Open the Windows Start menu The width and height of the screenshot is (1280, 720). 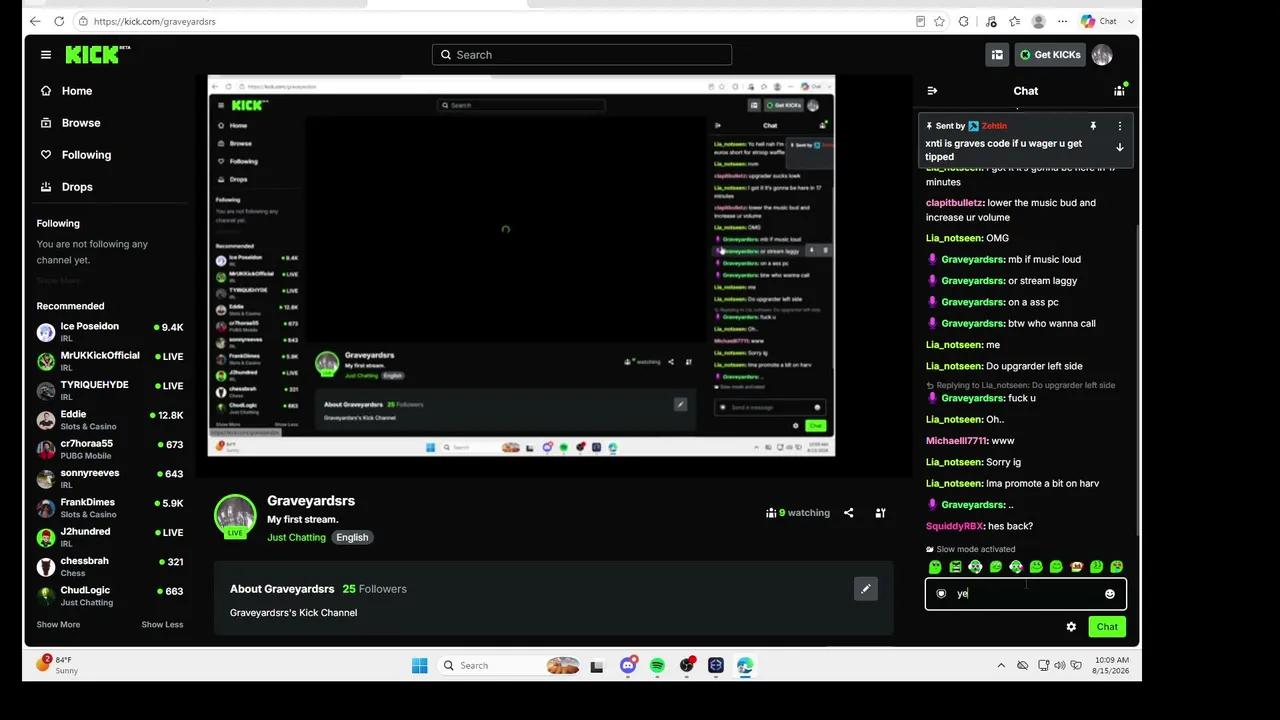coord(420,666)
